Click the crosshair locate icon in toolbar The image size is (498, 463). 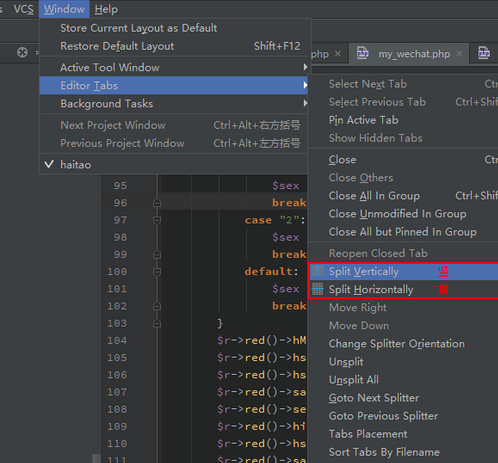(x=22, y=52)
